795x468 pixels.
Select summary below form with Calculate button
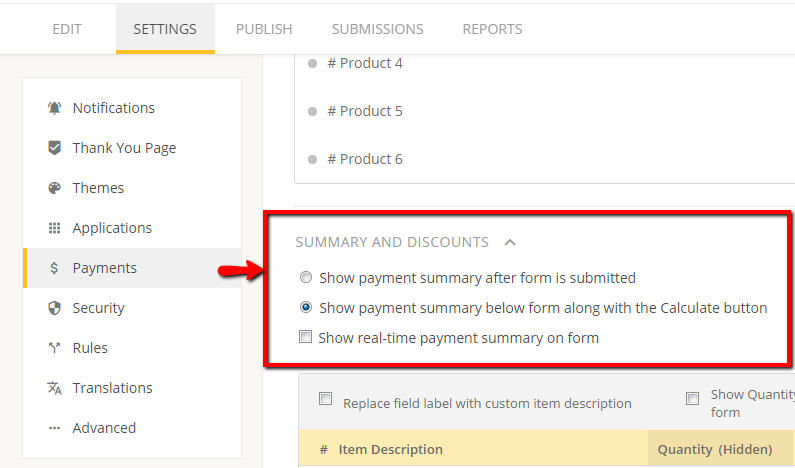point(306,307)
